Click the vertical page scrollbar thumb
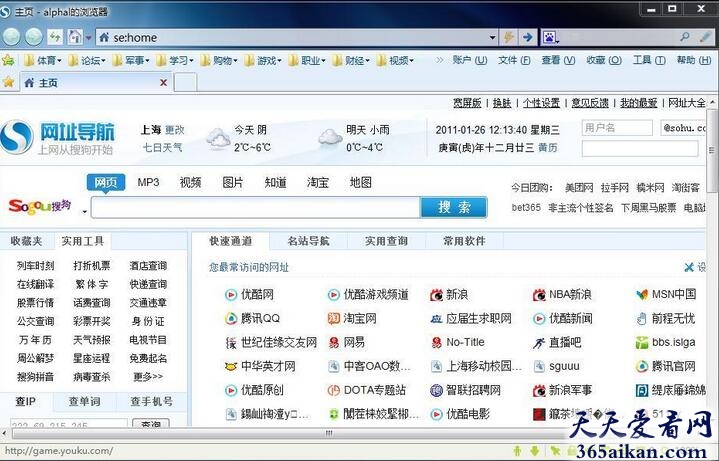719x461 pixels. (712, 150)
